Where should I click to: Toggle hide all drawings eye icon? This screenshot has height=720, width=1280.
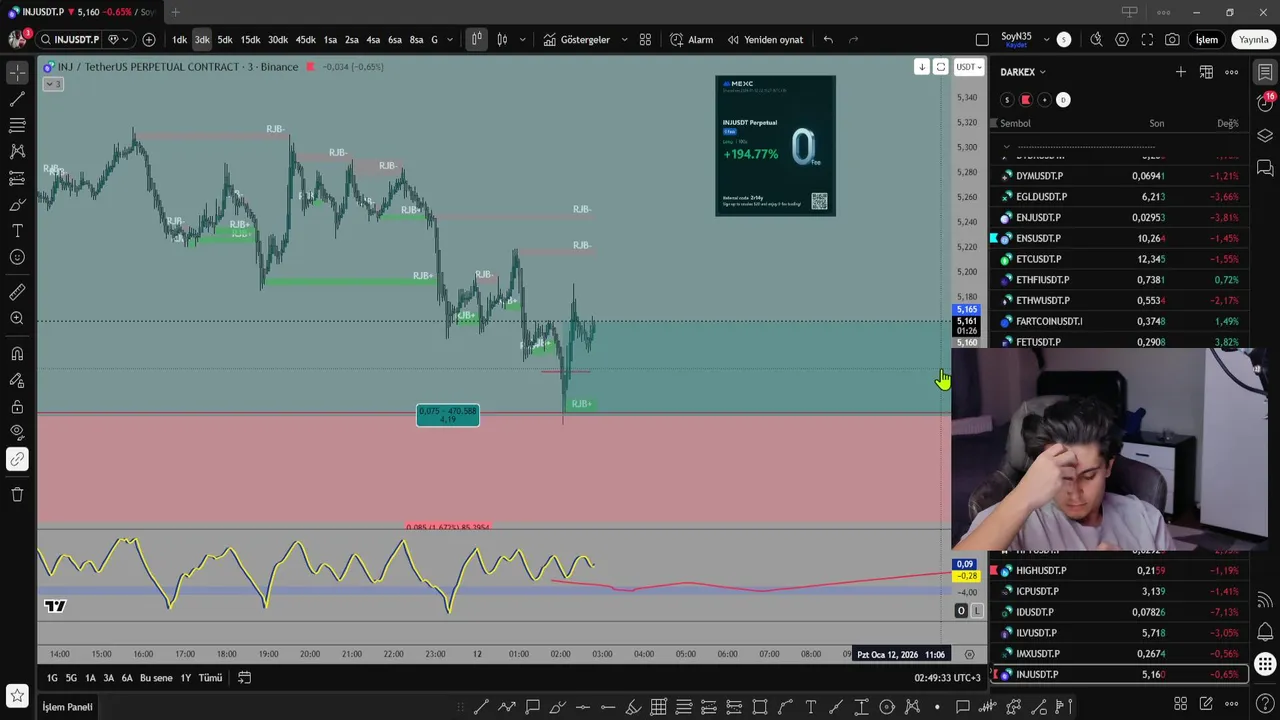point(17,432)
